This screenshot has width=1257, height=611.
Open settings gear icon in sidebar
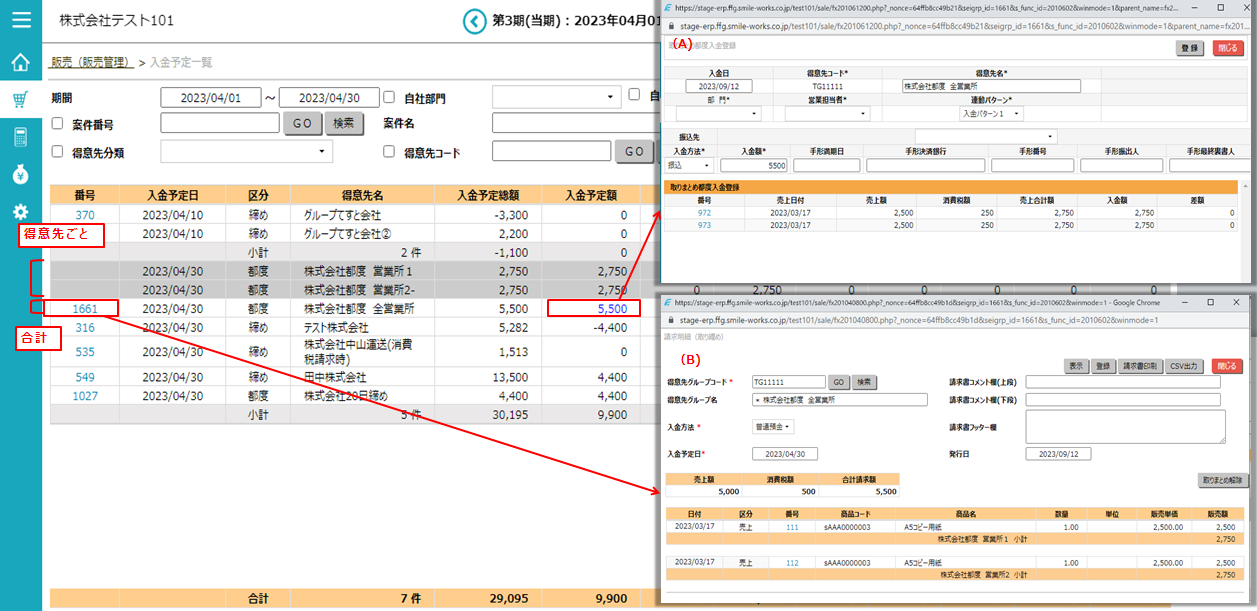[20, 212]
